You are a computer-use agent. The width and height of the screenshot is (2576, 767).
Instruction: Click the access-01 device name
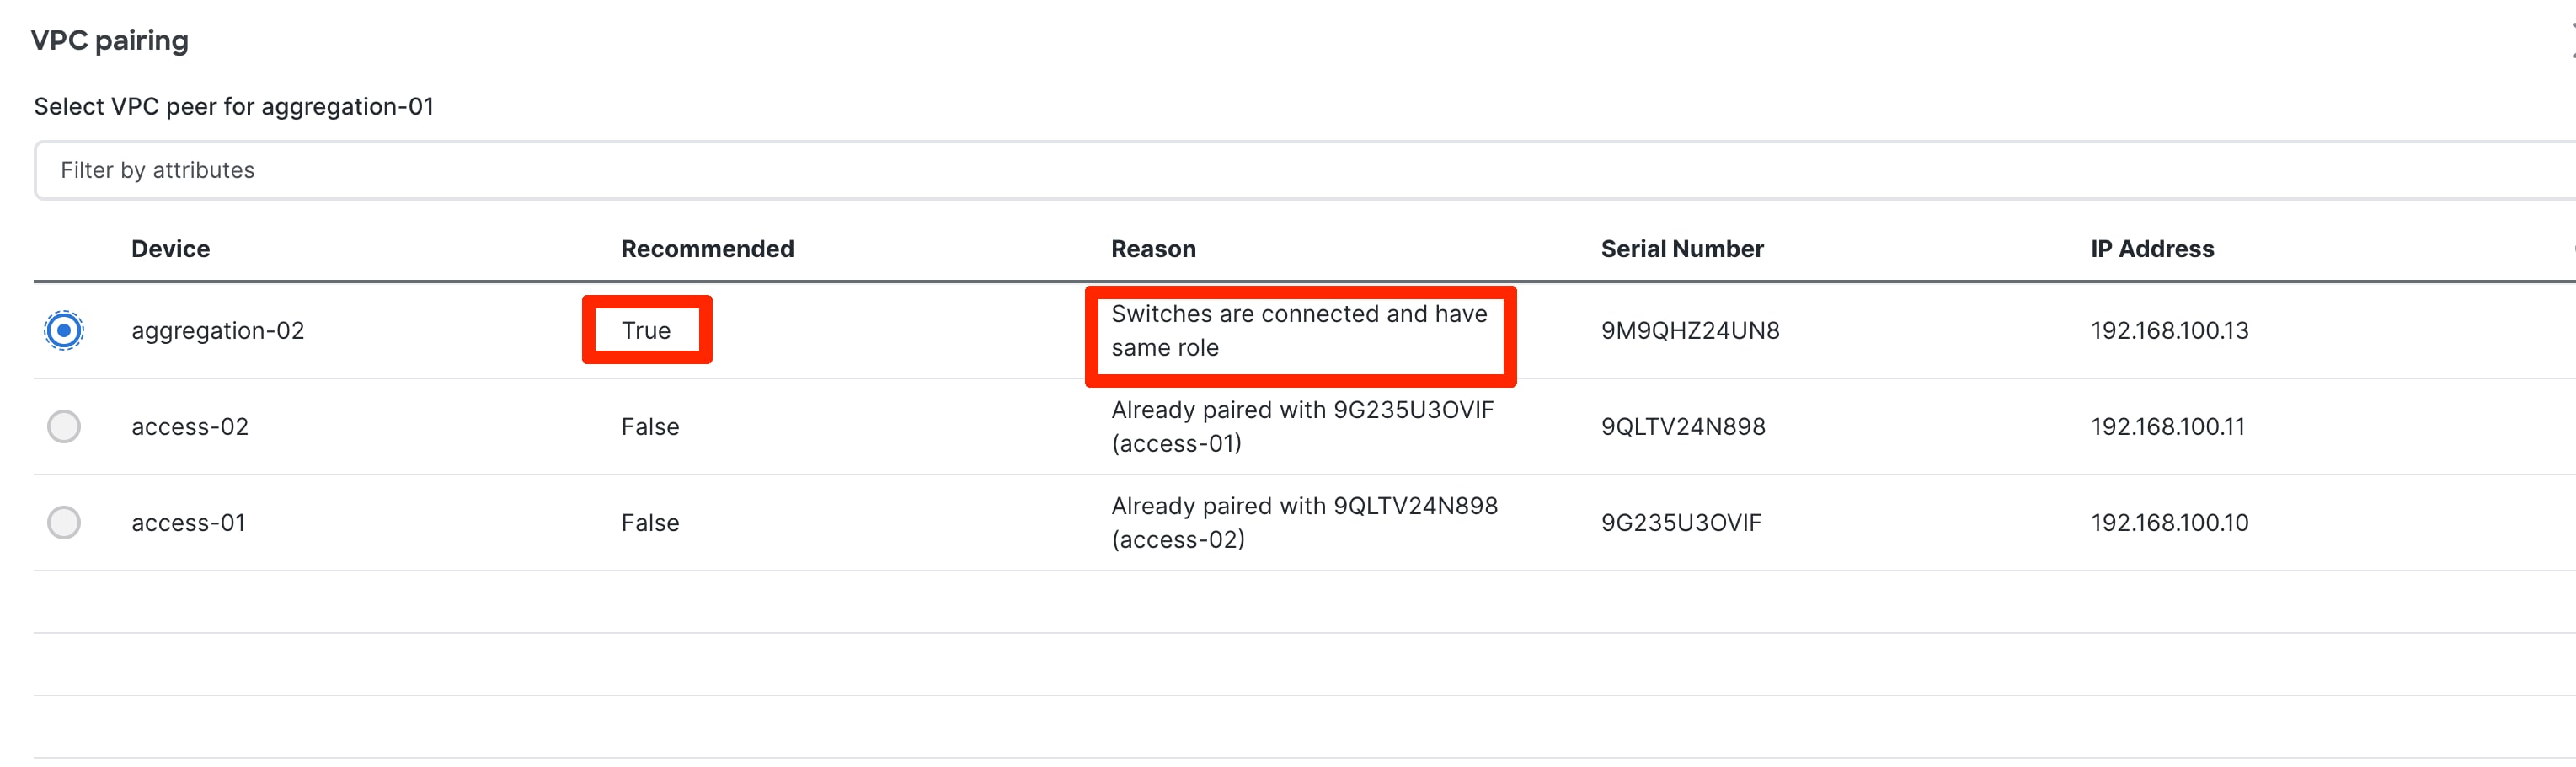point(188,522)
